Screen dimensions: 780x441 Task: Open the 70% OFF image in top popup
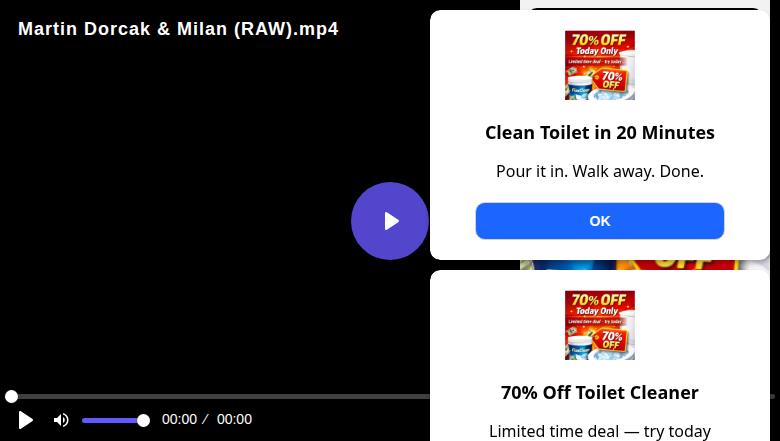599,65
